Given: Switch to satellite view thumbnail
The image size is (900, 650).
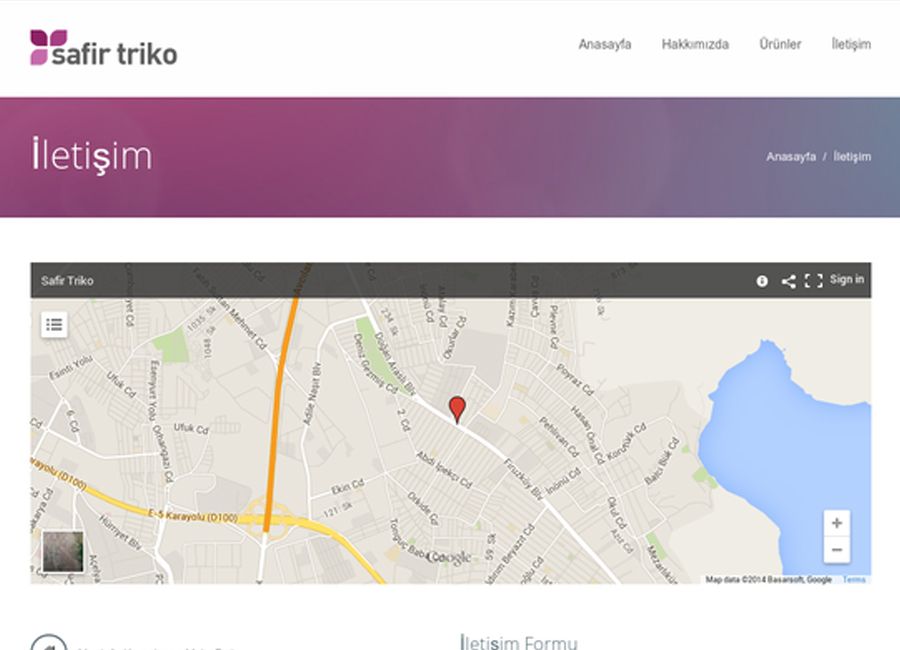Looking at the screenshot, I should (x=62, y=551).
